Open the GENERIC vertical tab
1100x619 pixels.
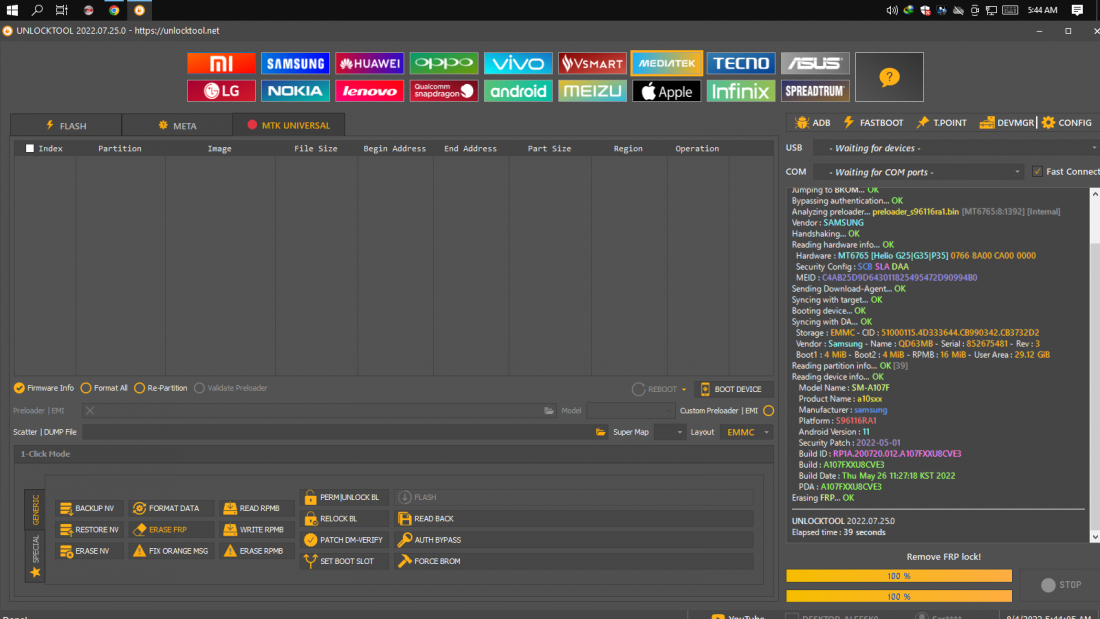coord(35,509)
